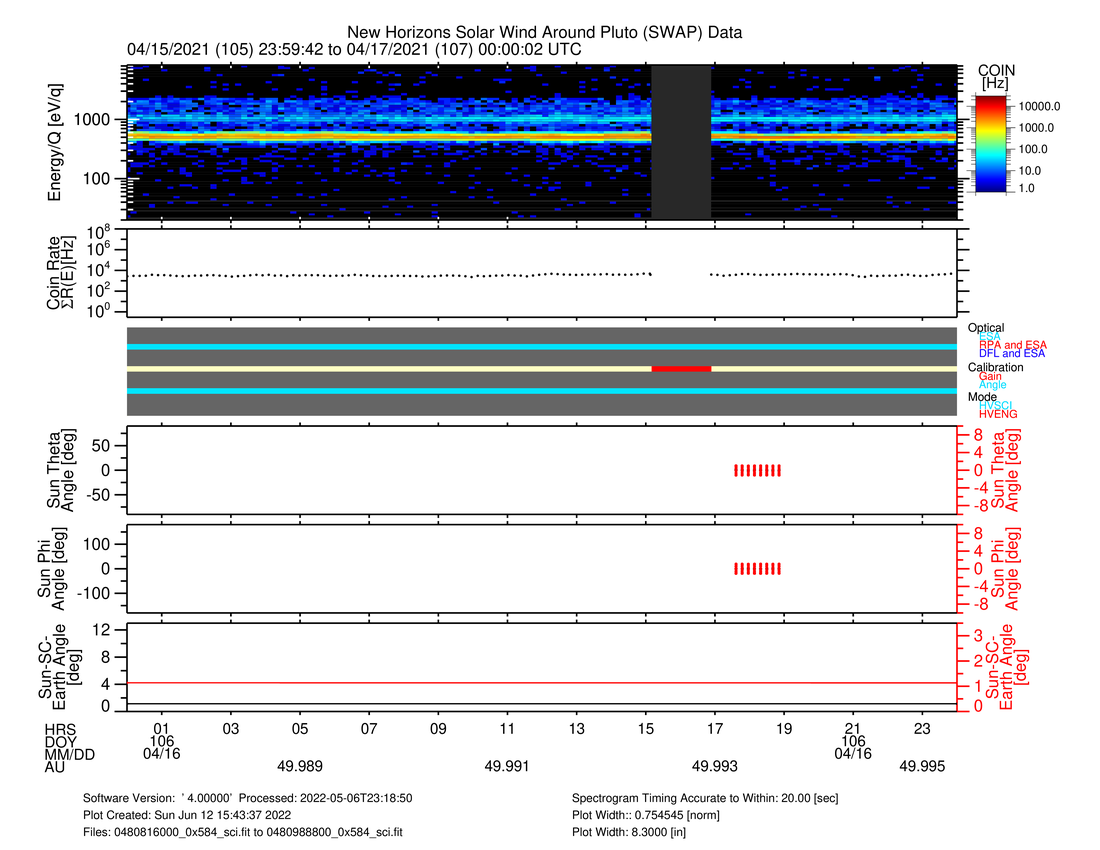The image size is (1100, 850).
Task: Click the red Sun-SC-Earth Angle line
Action: point(540,683)
